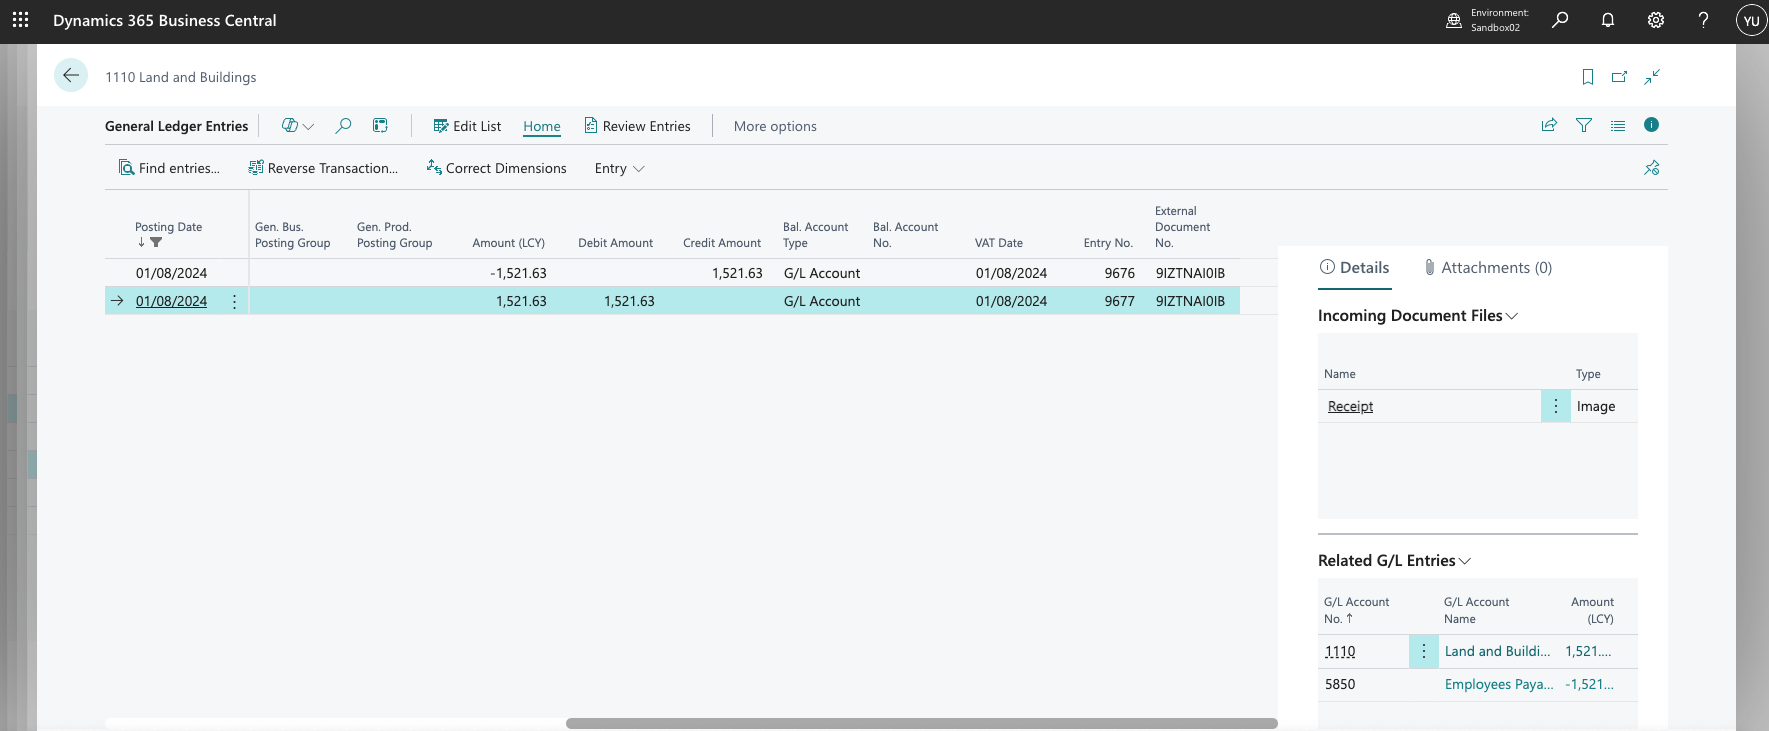This screenshot has height=731, width=1769.
Task: Show row actions for the selected 01/08/2024 entry
Action: click(234, 301)
